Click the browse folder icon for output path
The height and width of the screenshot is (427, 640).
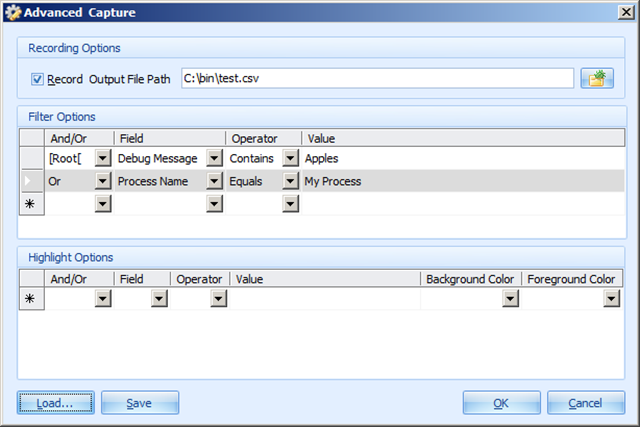pos(596,78)
